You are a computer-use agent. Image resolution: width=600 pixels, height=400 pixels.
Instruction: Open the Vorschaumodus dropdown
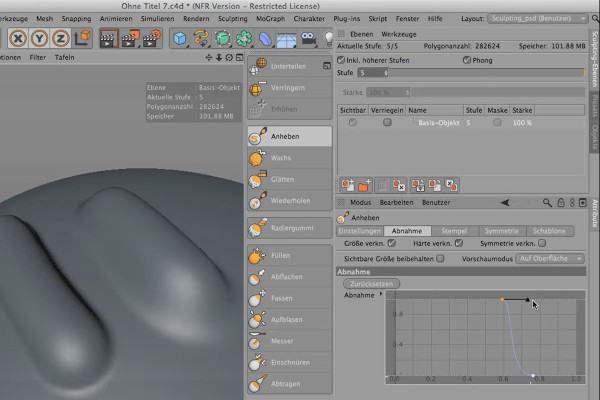point(550,258)
